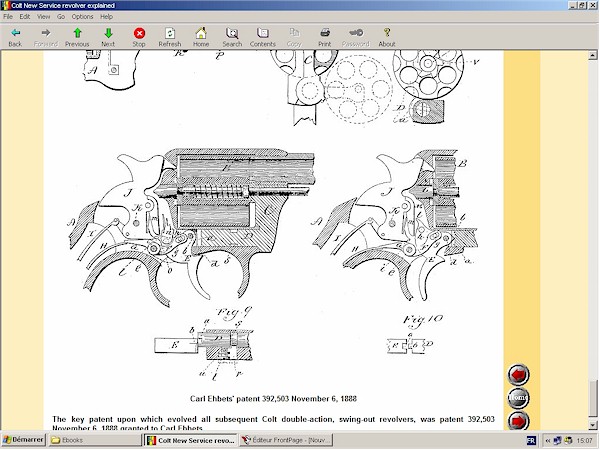Expand hidden tray icons chevron
600x450 pixels.
pos(548,441)
